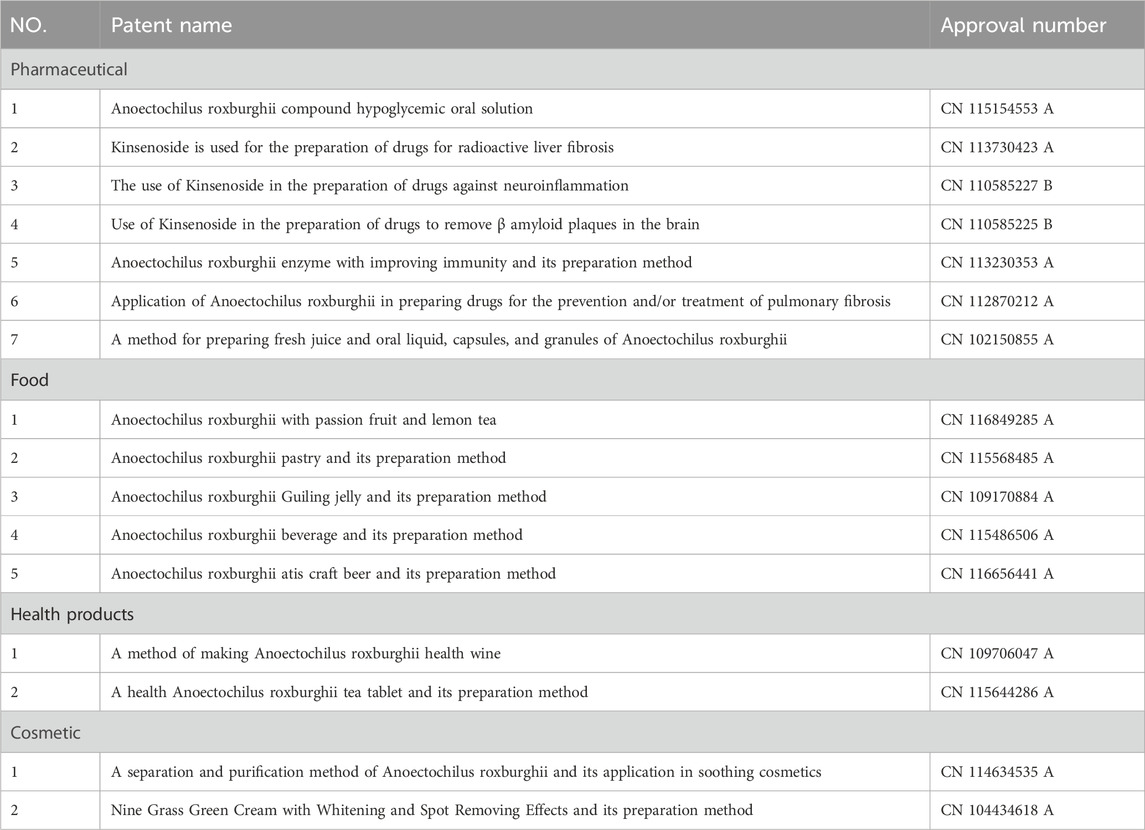Click 'compound hypoglycemic oral solution' patent name
1145x830 pixels.
coord(322,109)
